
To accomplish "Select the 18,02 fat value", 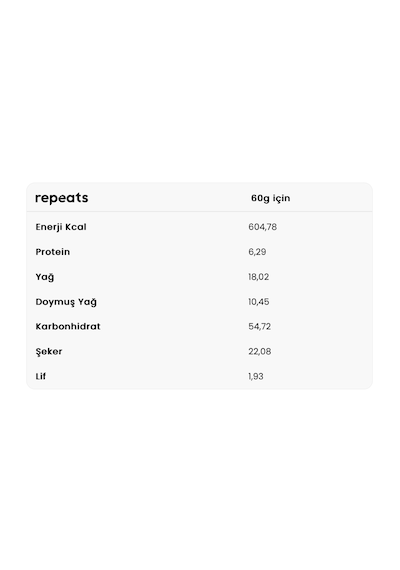I will click(x=259, y=277).
